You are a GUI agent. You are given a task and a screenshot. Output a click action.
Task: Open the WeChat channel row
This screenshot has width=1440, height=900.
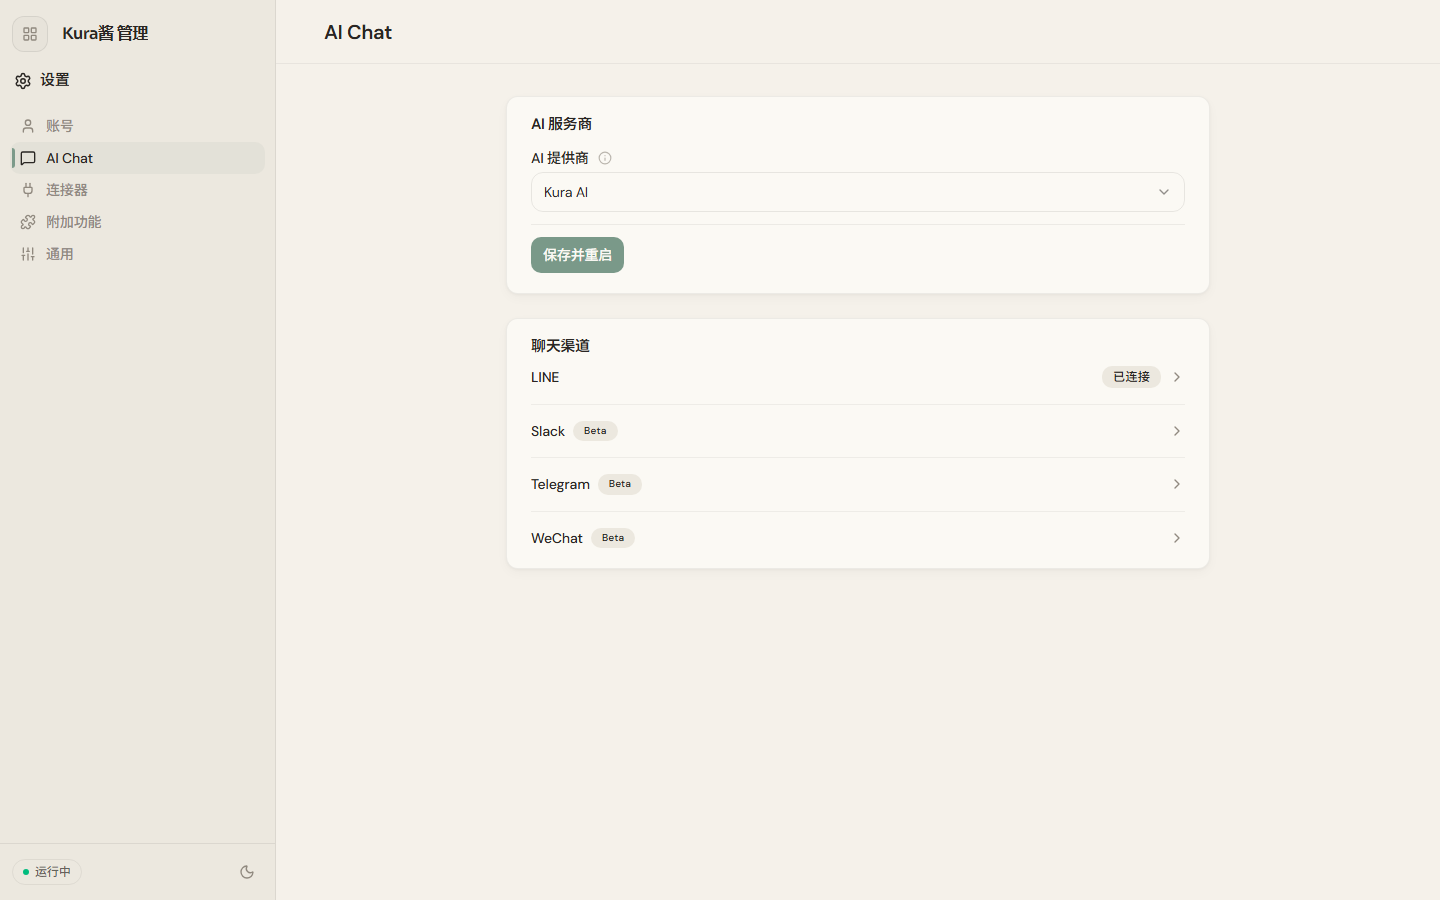point(857,538)
